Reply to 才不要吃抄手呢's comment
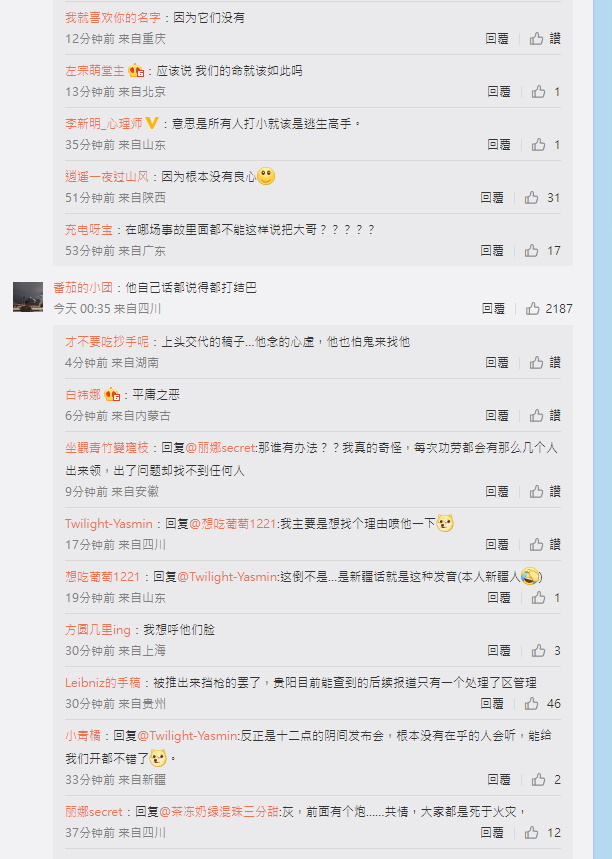The height and width of the screenshot is (859, 612). click(x=497, y=363)
